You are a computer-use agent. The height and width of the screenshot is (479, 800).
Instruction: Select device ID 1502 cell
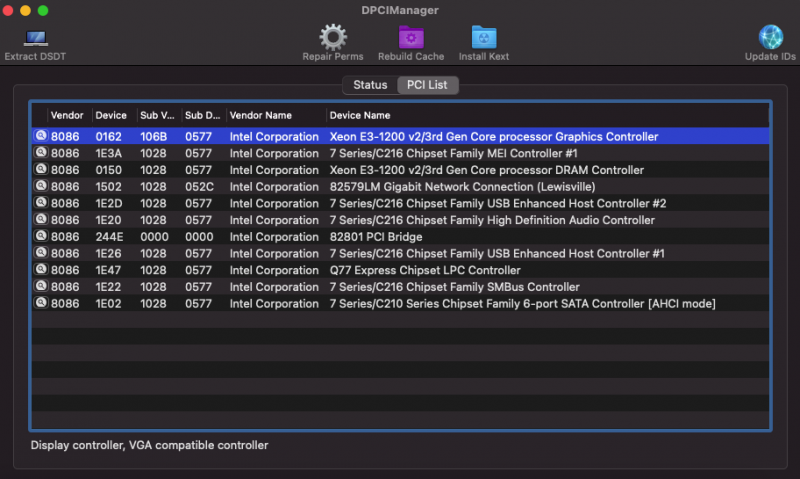coord(108,187)
